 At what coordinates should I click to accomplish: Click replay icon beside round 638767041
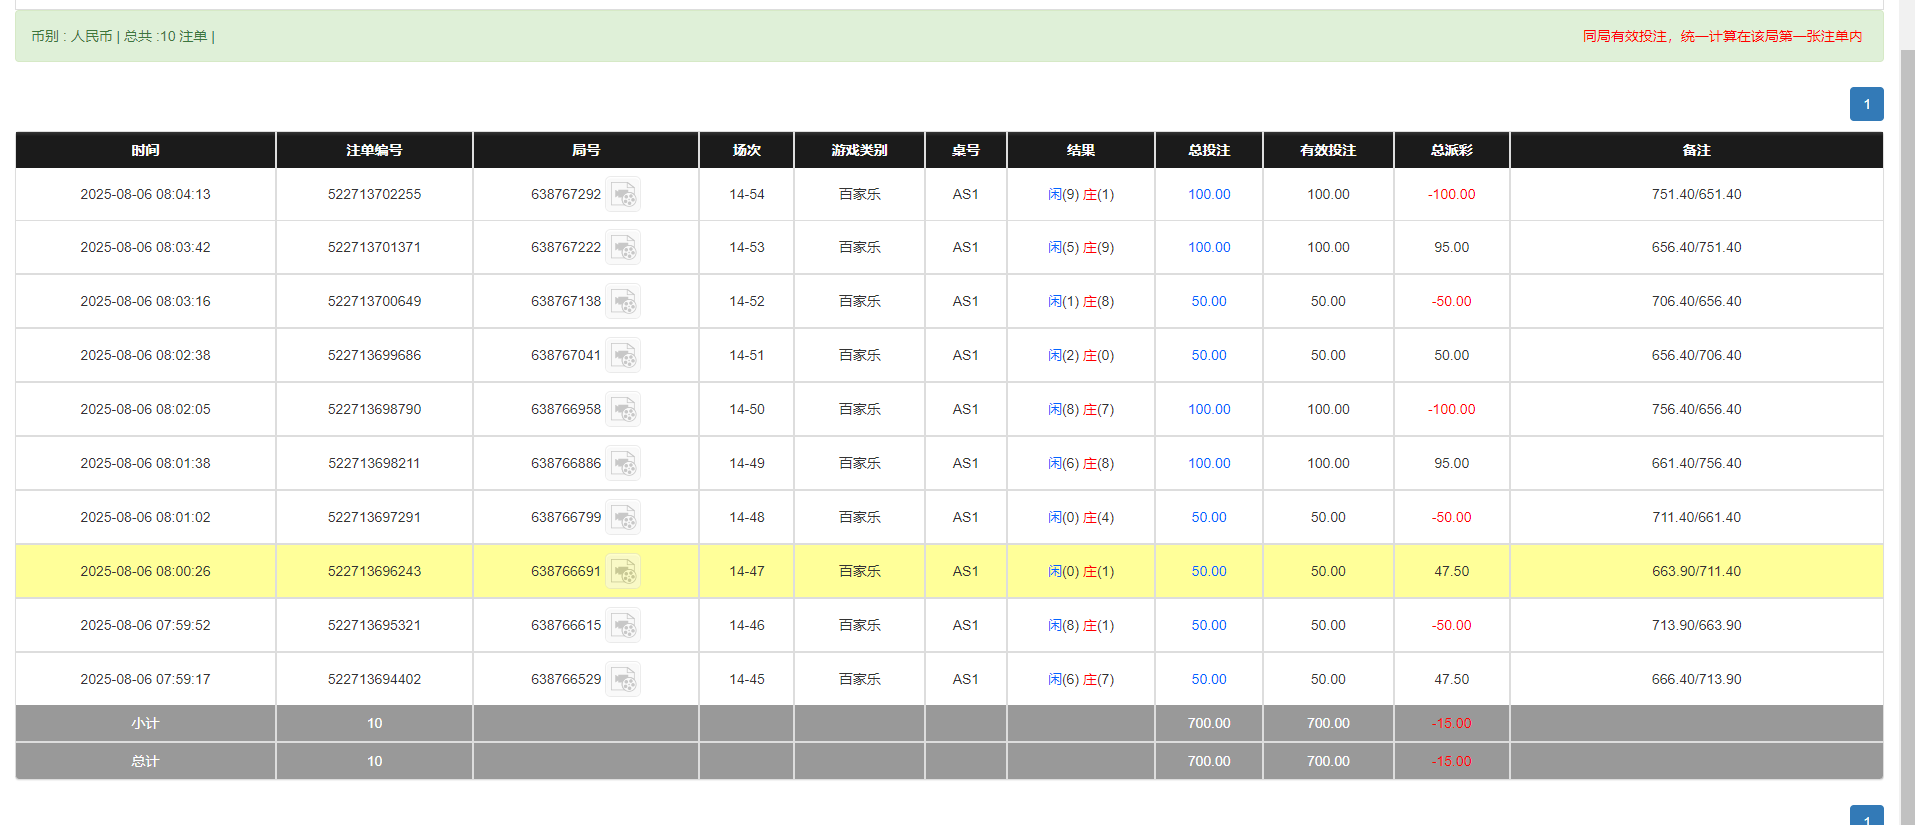(623, 356)
